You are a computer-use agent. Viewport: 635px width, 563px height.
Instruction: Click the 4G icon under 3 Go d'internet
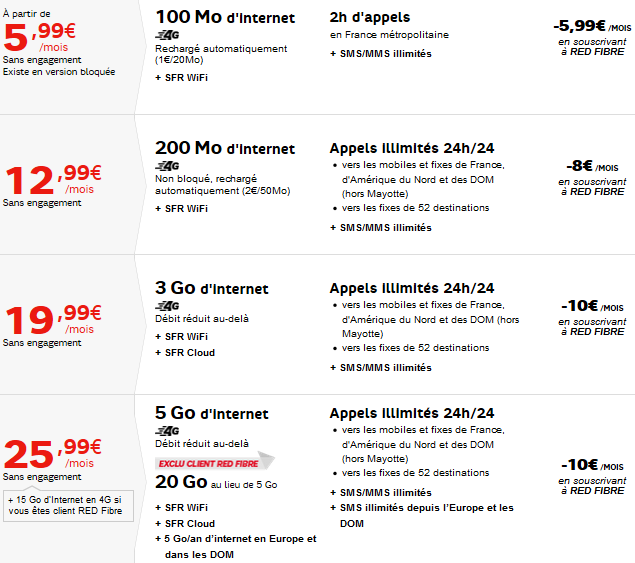(x=167, y=306)
